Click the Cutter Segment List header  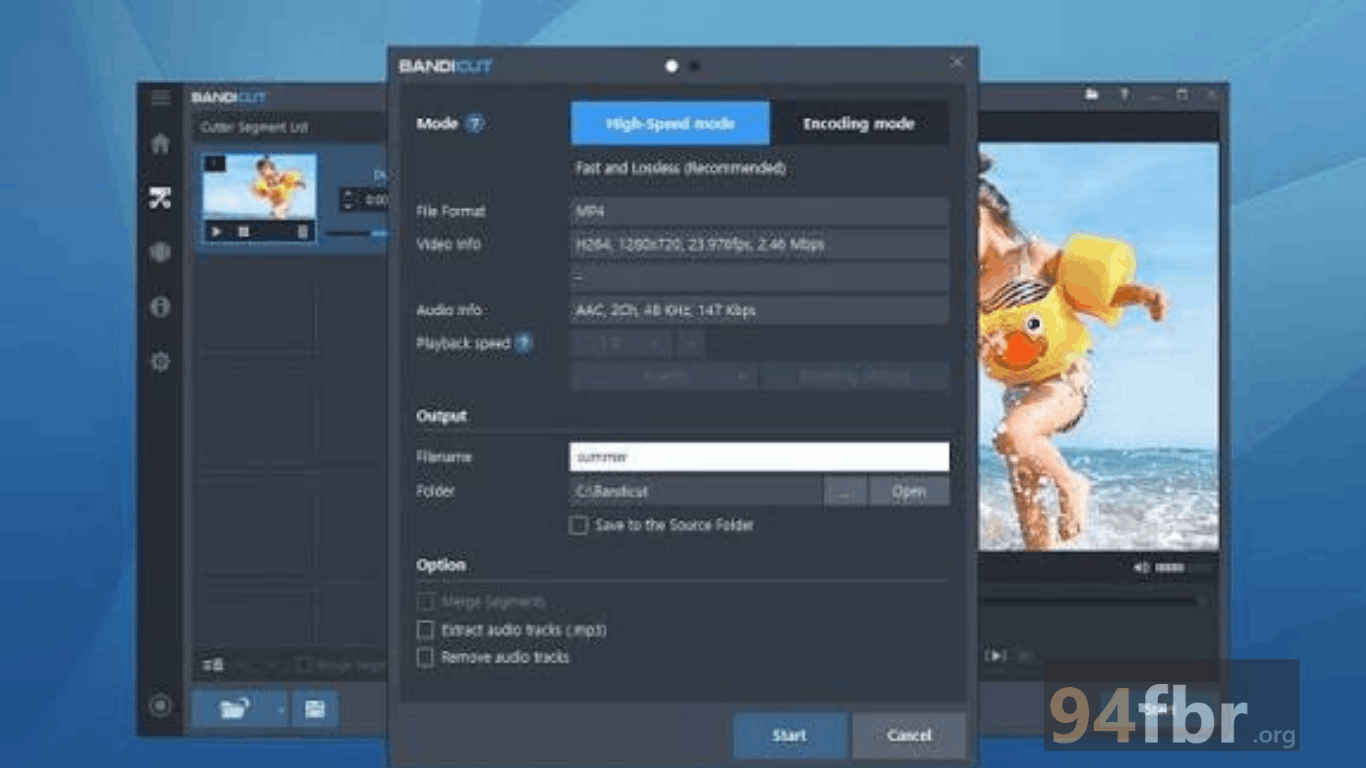(255, 127)
